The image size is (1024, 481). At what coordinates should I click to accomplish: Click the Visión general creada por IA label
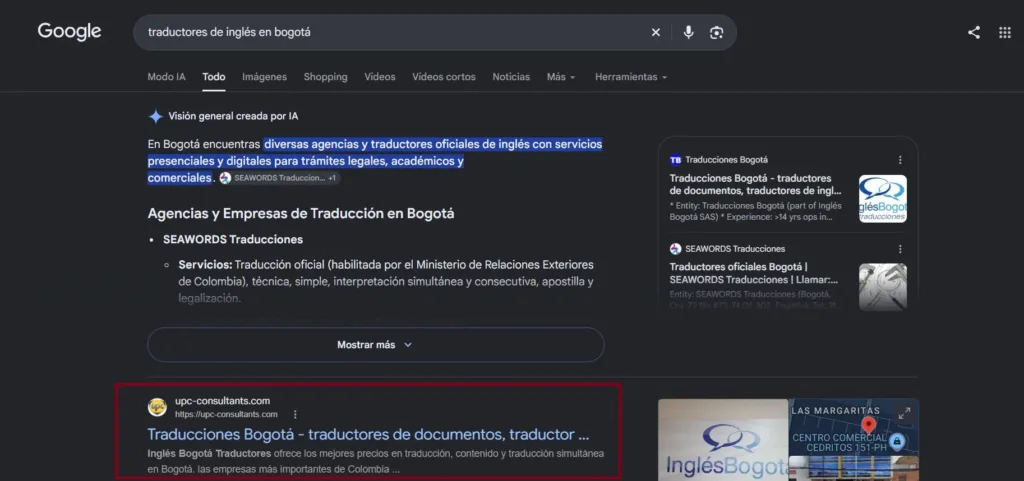pos(233,116)
